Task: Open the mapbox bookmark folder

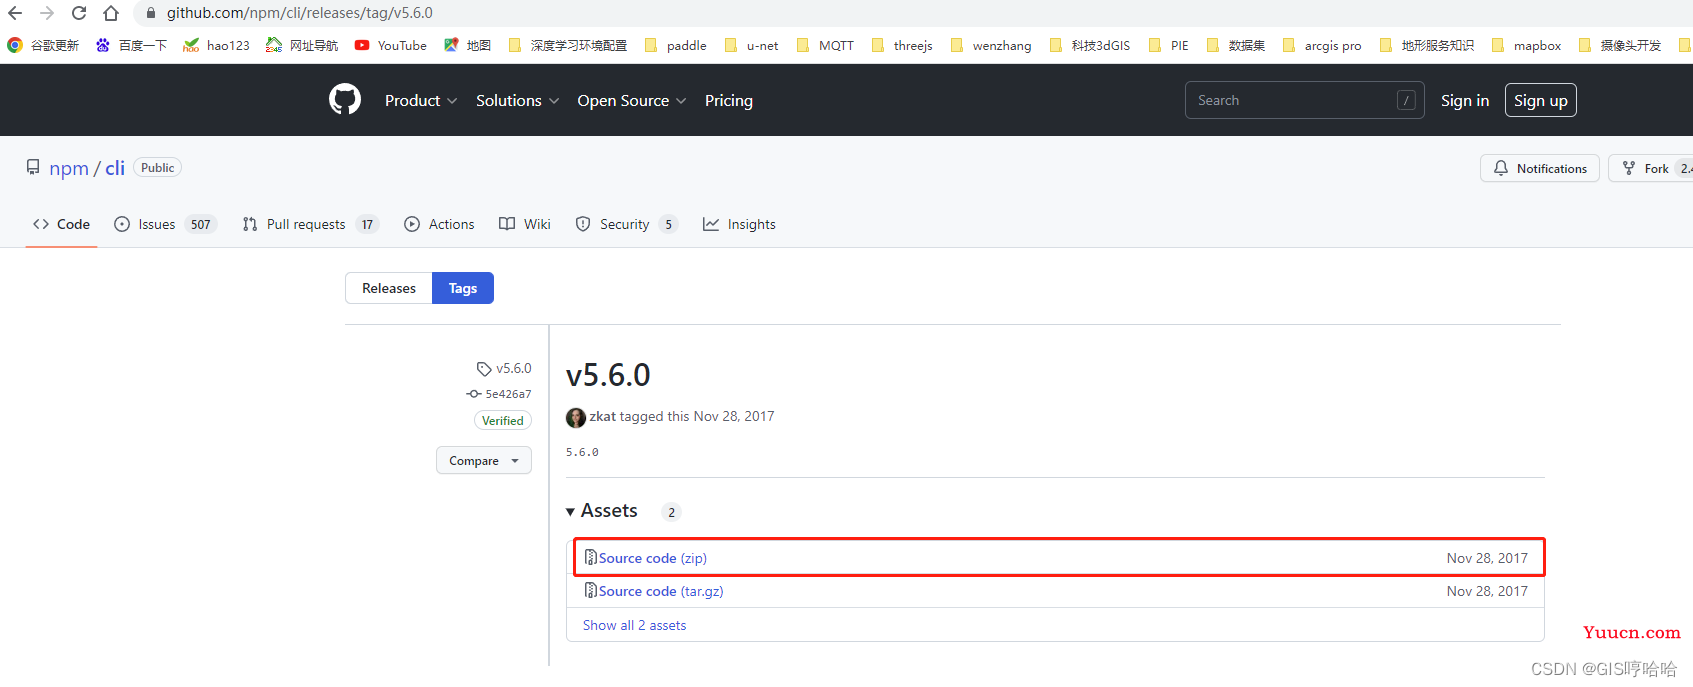Action: (x=1527, y=45)
